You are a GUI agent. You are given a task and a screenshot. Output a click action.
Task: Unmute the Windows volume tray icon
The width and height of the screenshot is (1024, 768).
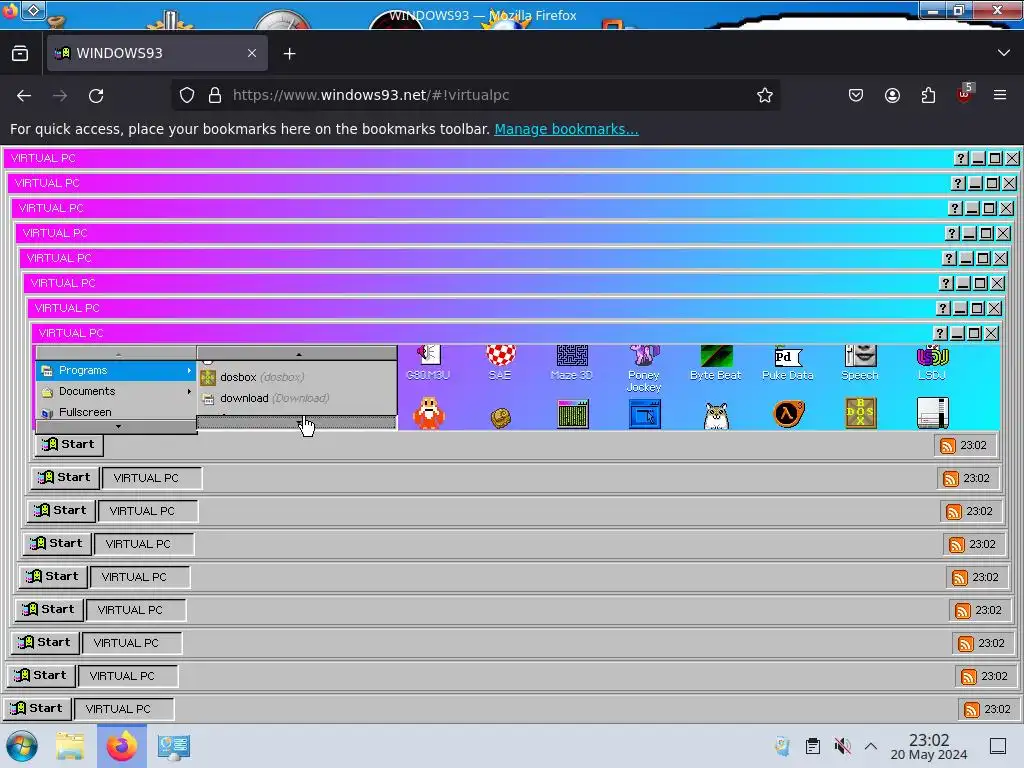click(x=842, y=746)
